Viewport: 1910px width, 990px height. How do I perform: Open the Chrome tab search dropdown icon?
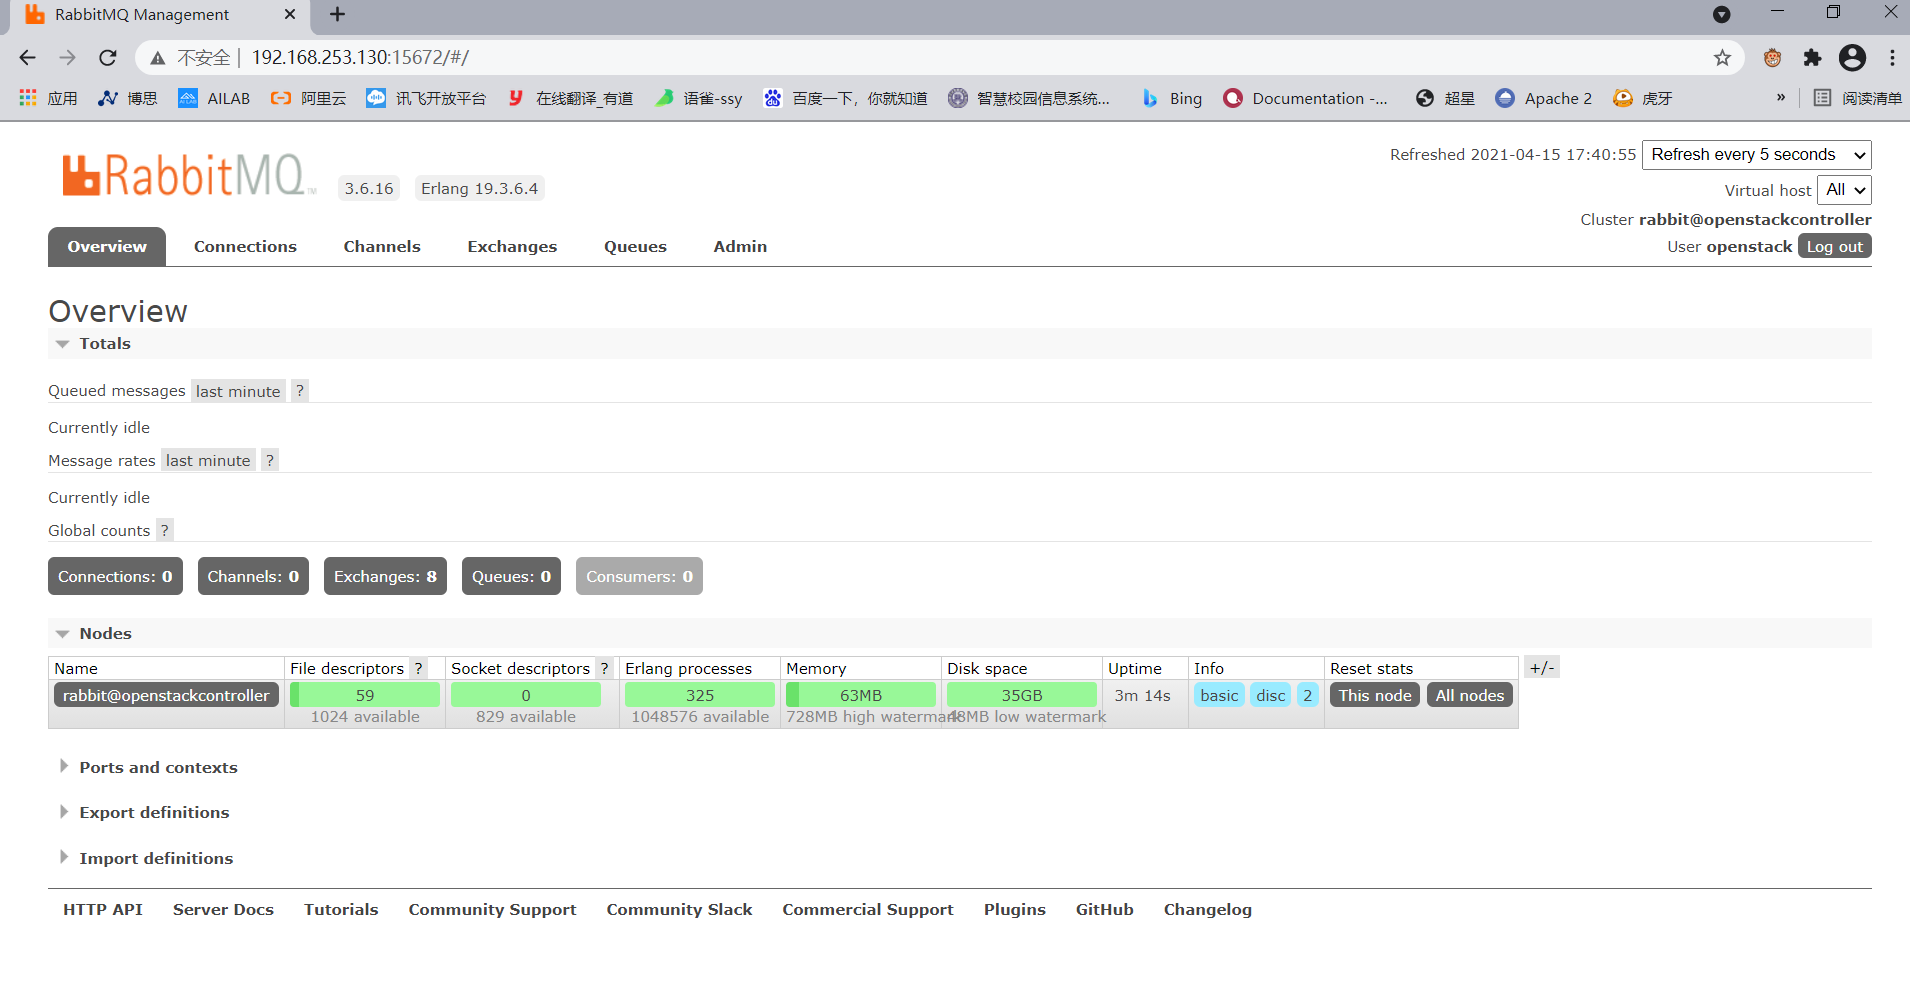tap(1721, 14)
